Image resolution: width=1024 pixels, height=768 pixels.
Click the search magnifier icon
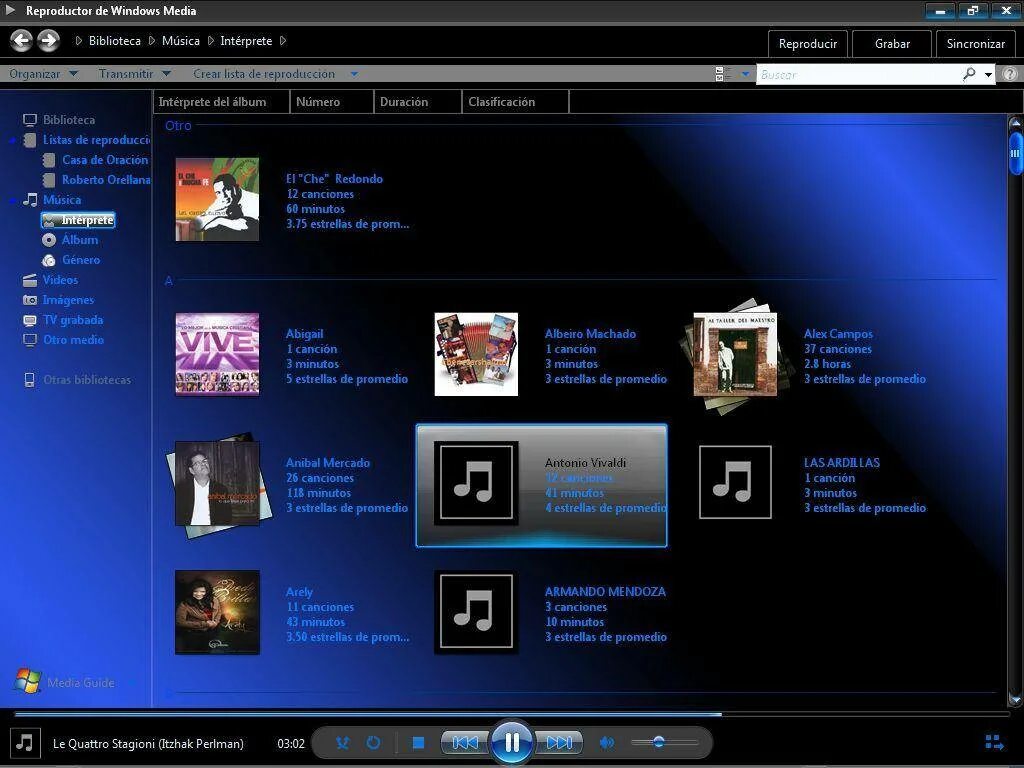(970, 74)
